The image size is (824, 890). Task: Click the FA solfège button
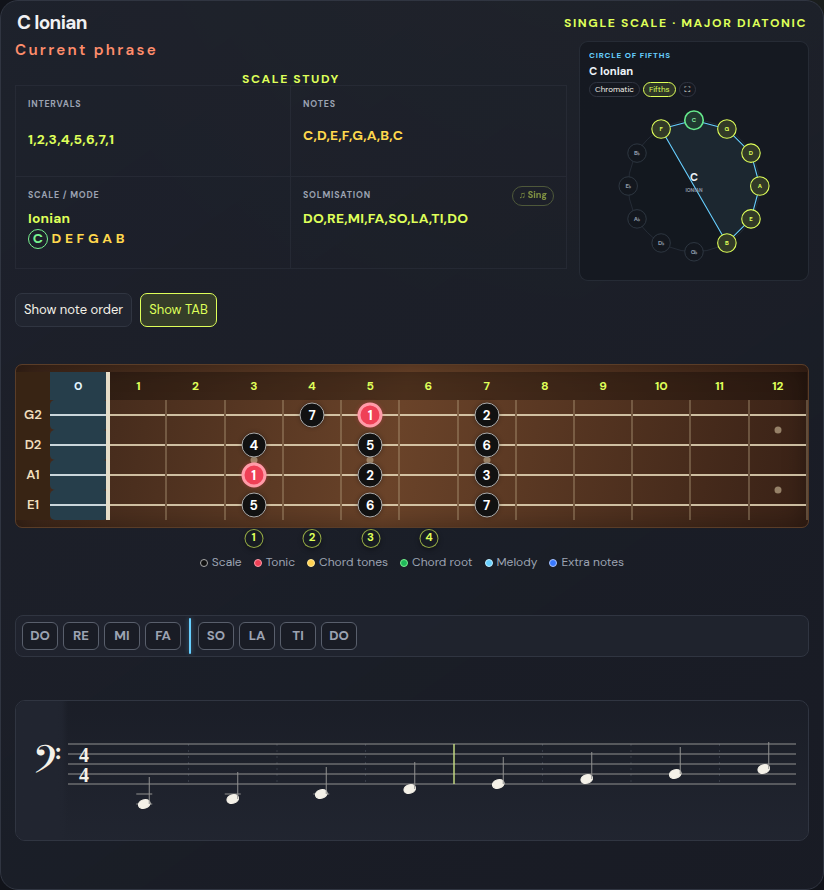coord(163,636)
